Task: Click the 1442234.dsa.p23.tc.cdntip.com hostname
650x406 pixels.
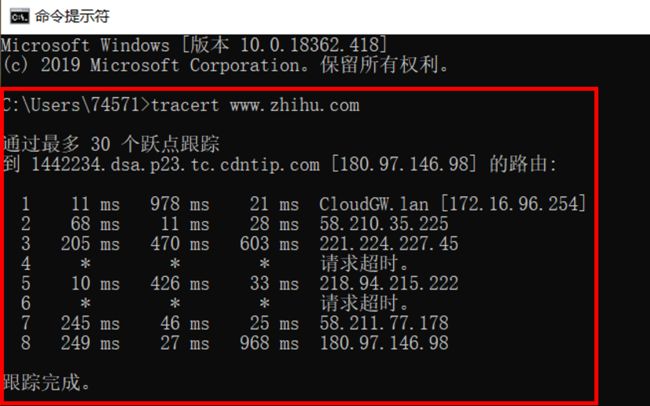Action: pyautogui.click(x=175, y=165)
